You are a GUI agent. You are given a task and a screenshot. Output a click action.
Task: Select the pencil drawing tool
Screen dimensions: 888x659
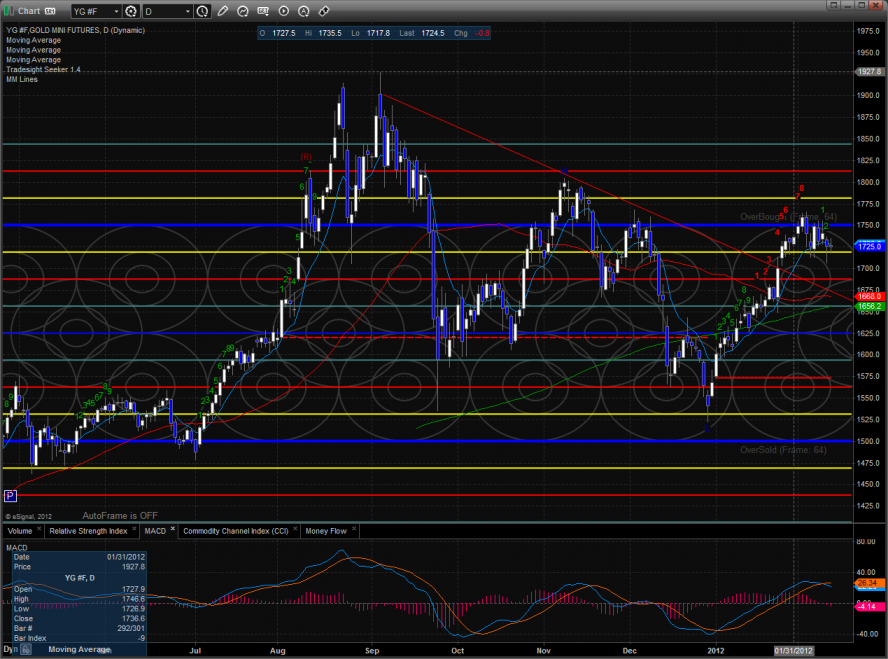coord(221,11)
